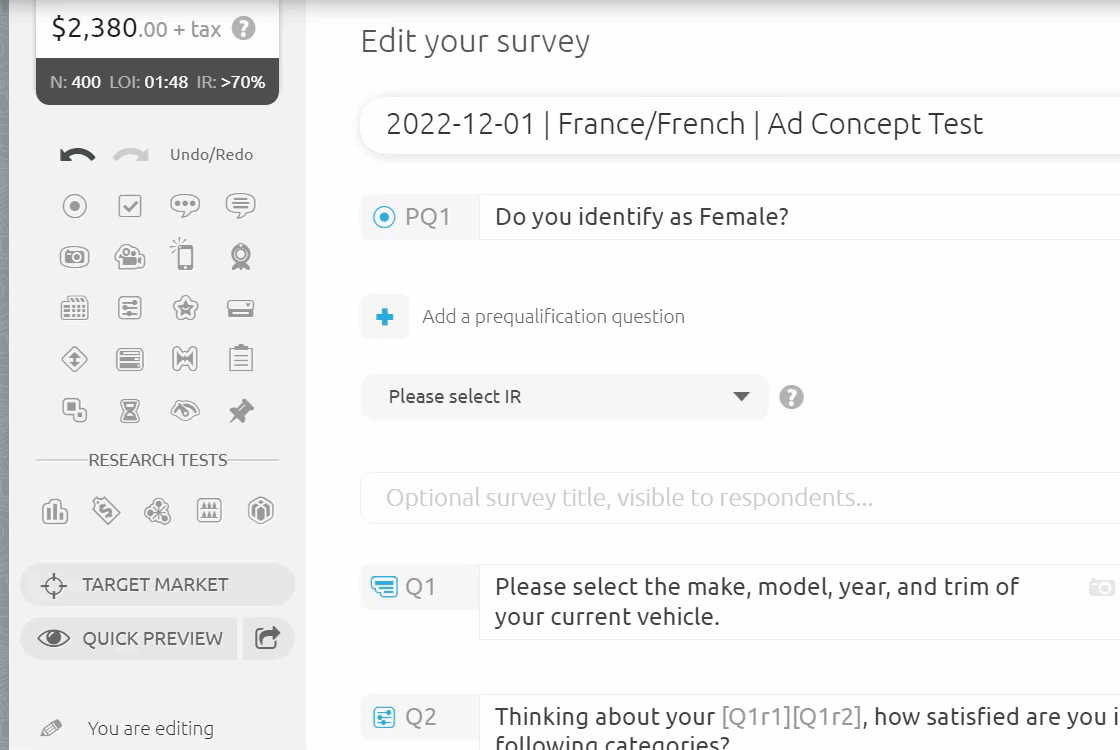Viewport: 1120px width, 750px height.
Task: Add the package box research test
Action: pos(261,511)
